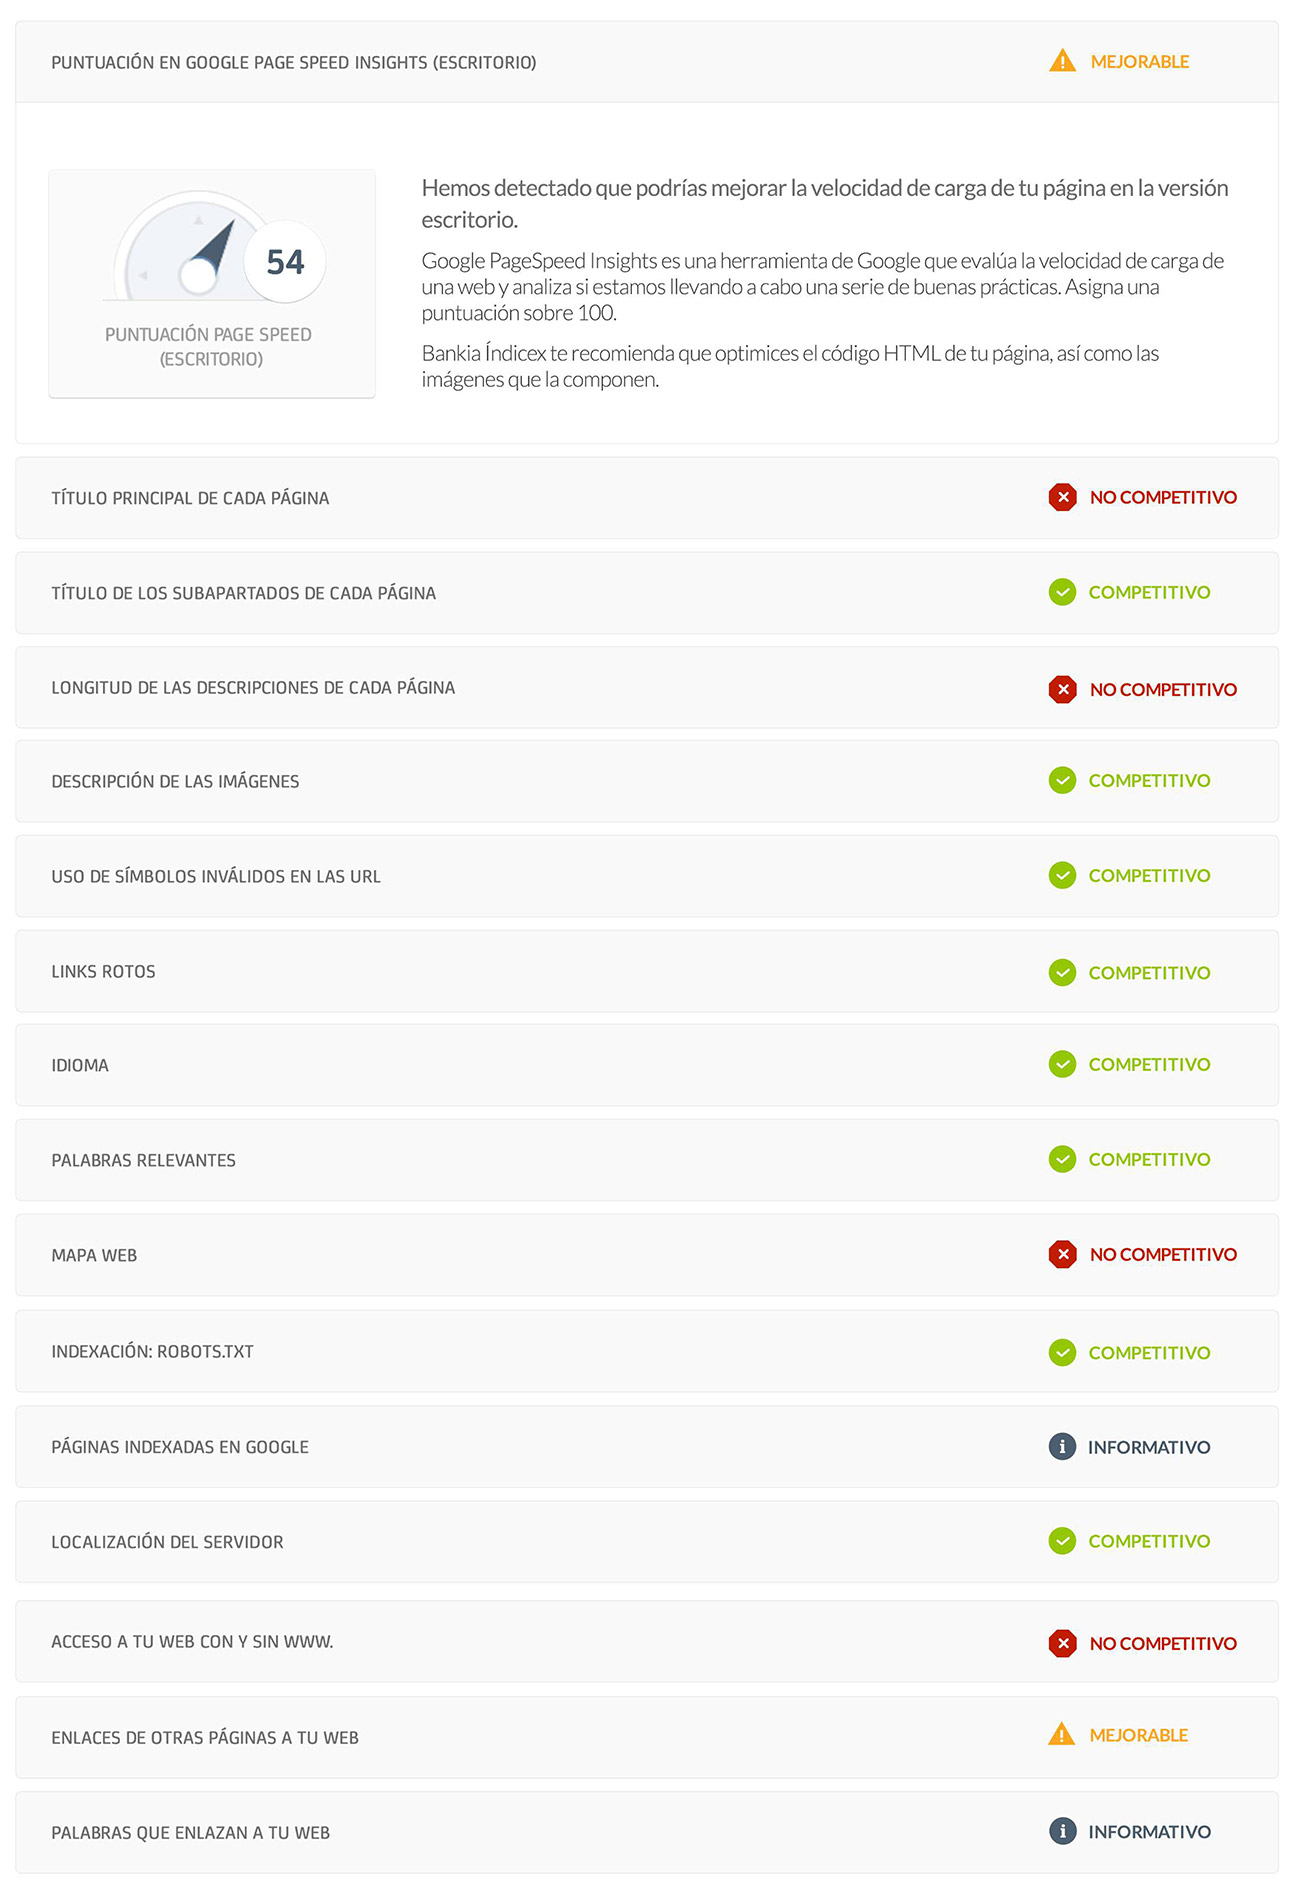Expand the Idioma section row
The height and width of the screenshot is (1888, 1290).
80,1066
